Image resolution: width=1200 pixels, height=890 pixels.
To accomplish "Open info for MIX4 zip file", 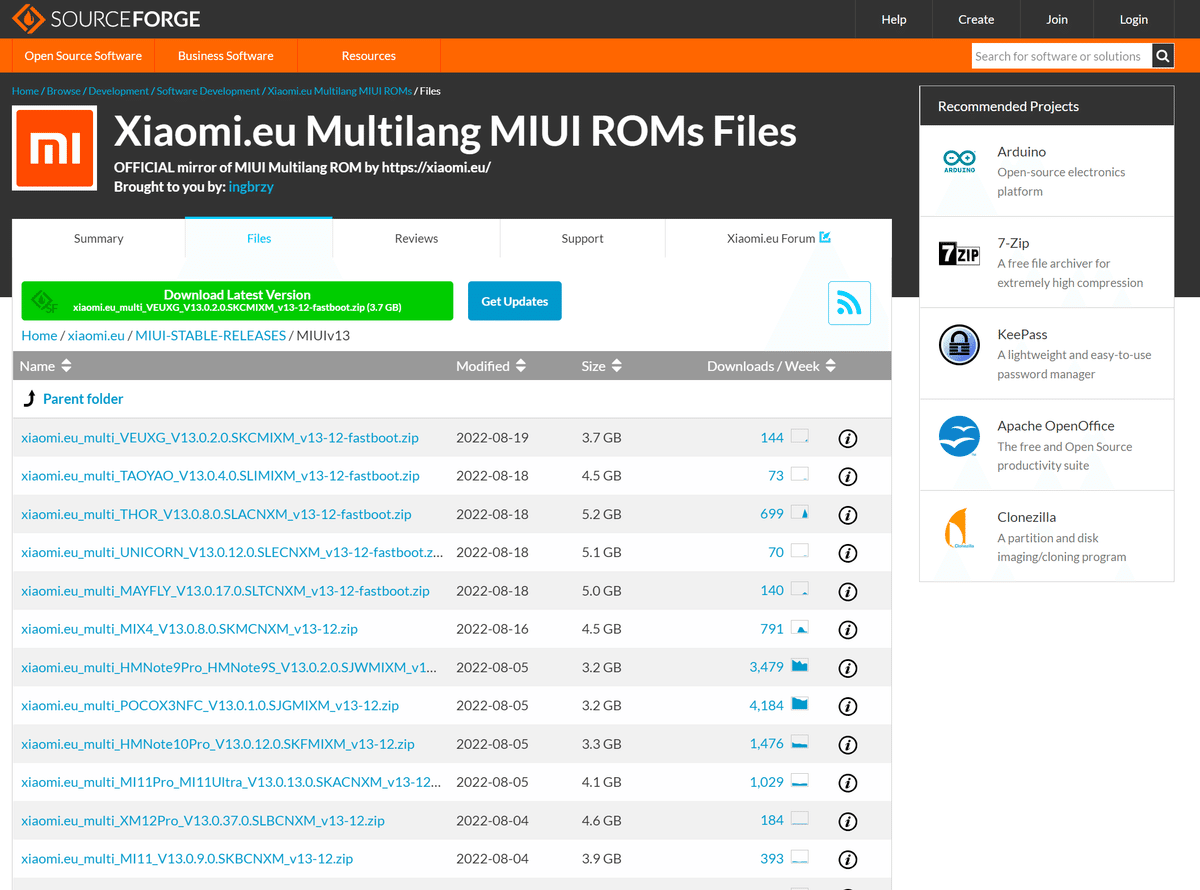I will pyautogui.click(x=848, y=630).
